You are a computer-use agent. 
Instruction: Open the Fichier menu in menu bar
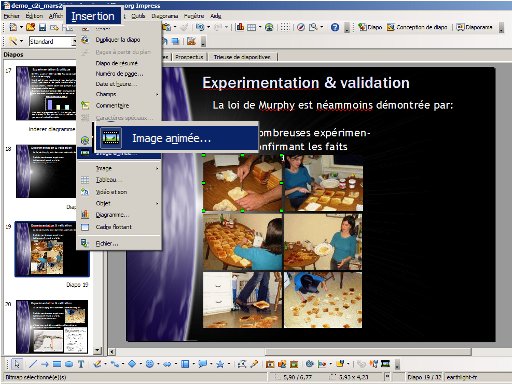pyautogui.click(x=12, y=16)
